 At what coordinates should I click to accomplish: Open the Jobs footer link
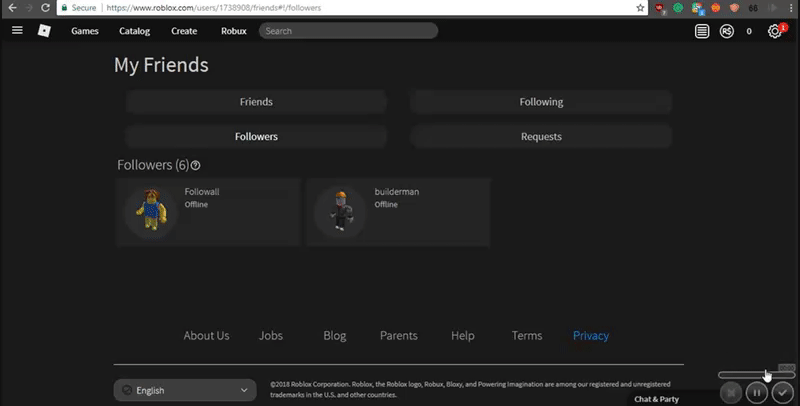(x=270, y=336)
